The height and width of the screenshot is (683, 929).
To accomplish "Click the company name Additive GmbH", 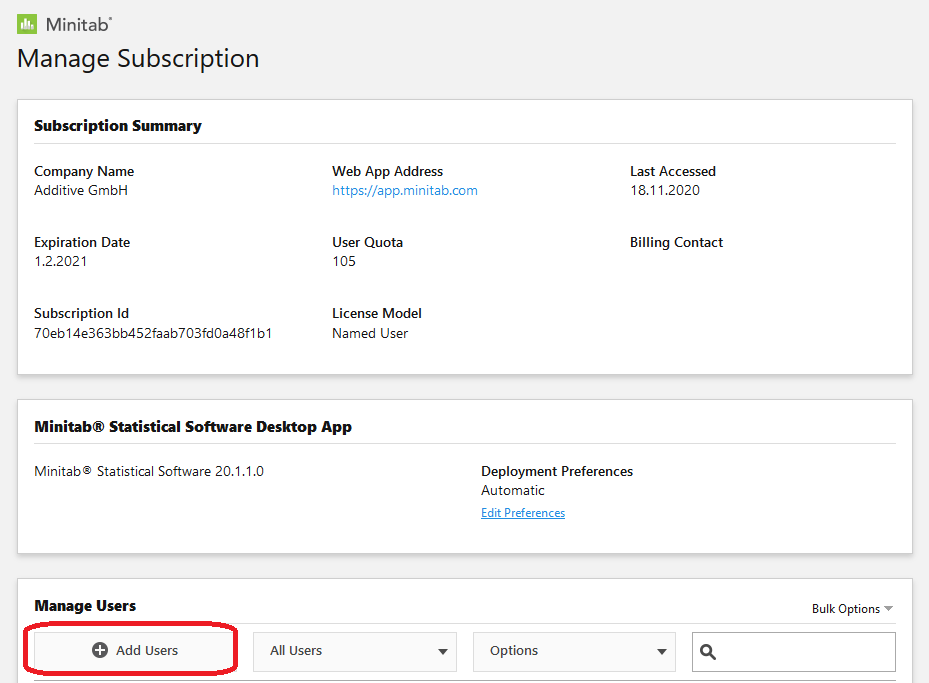I will (81, 190).
